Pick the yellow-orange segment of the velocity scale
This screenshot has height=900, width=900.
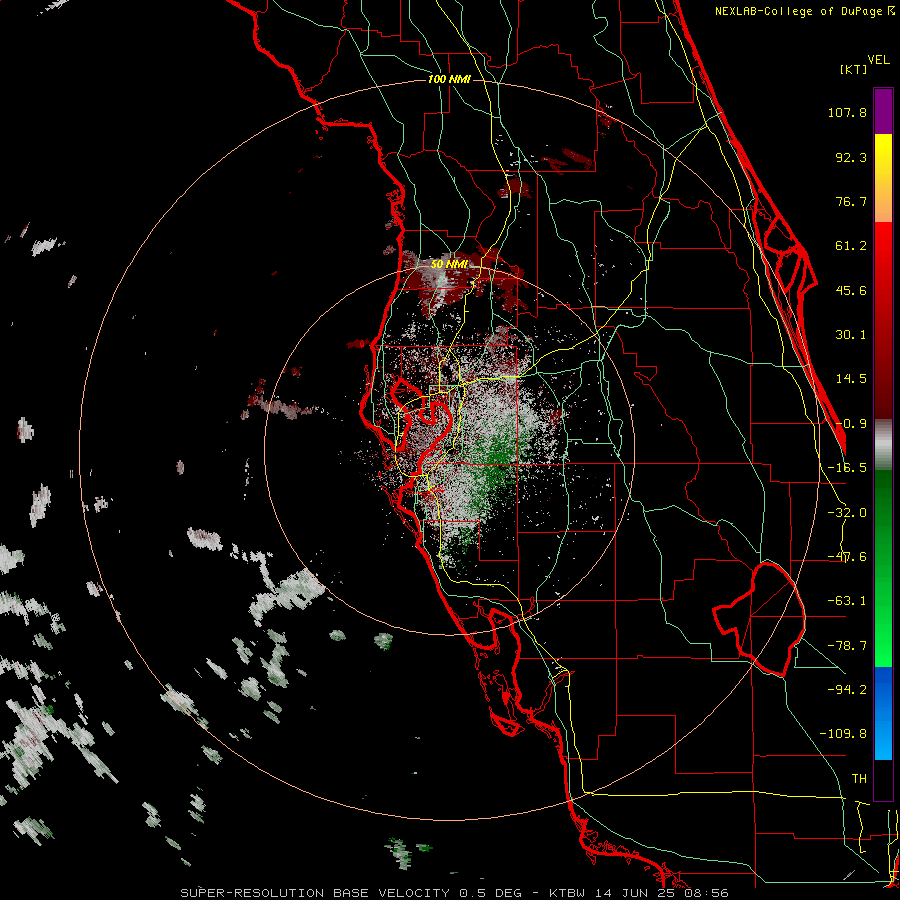(883, 178)
